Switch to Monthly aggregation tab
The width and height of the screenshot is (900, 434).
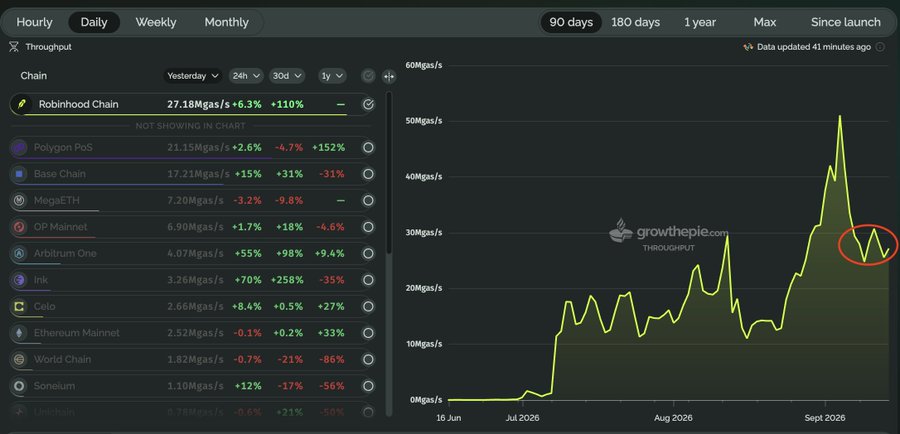[x=226, y=22]
